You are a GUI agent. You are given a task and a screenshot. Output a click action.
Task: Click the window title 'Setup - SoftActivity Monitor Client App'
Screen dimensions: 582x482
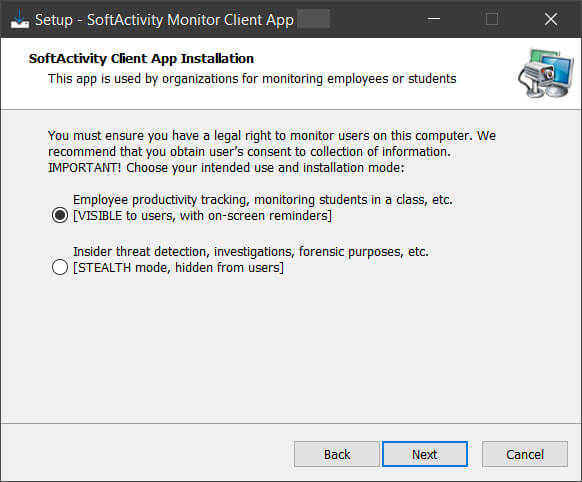[164, 20]
